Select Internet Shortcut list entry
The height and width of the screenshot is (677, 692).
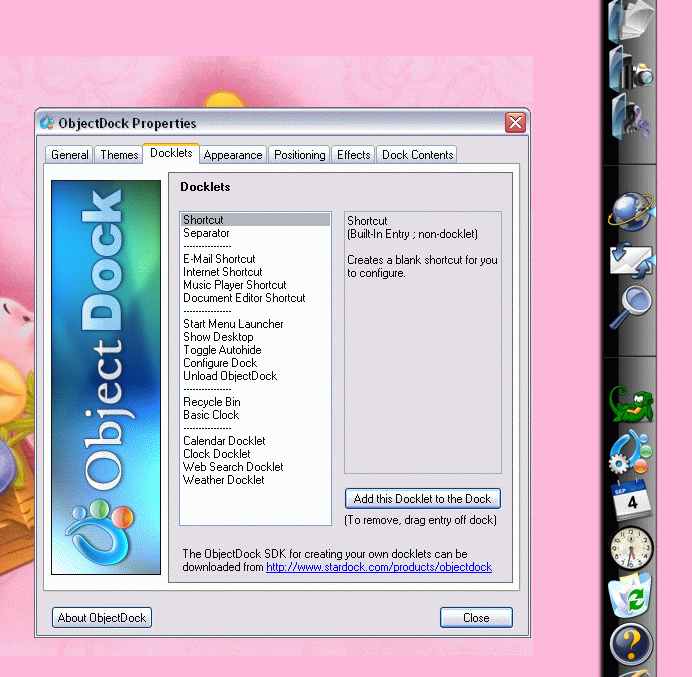click(x=255, y=272)
